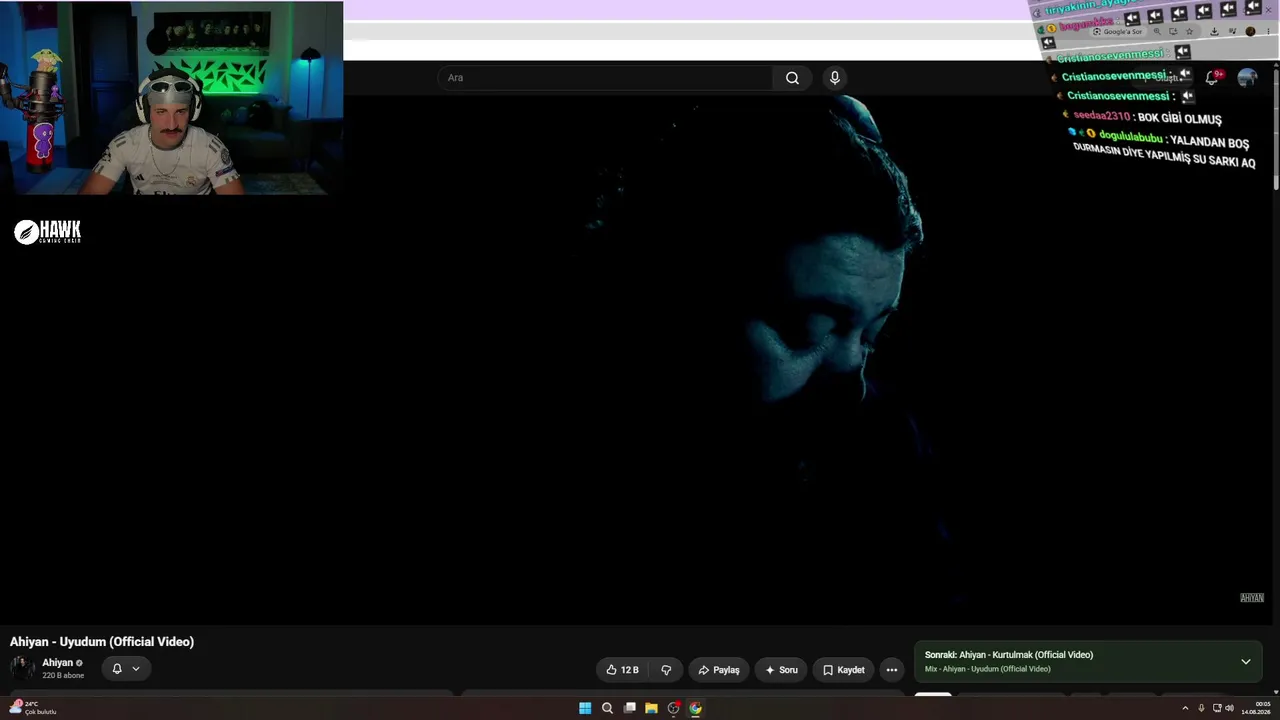Image resolution: width=1280 pixels, height=720 pixels.
Task: Click the 'Sonraki: Ahiyan - Kurtulmak (Official Video)' text
Action: (1009, 655)
